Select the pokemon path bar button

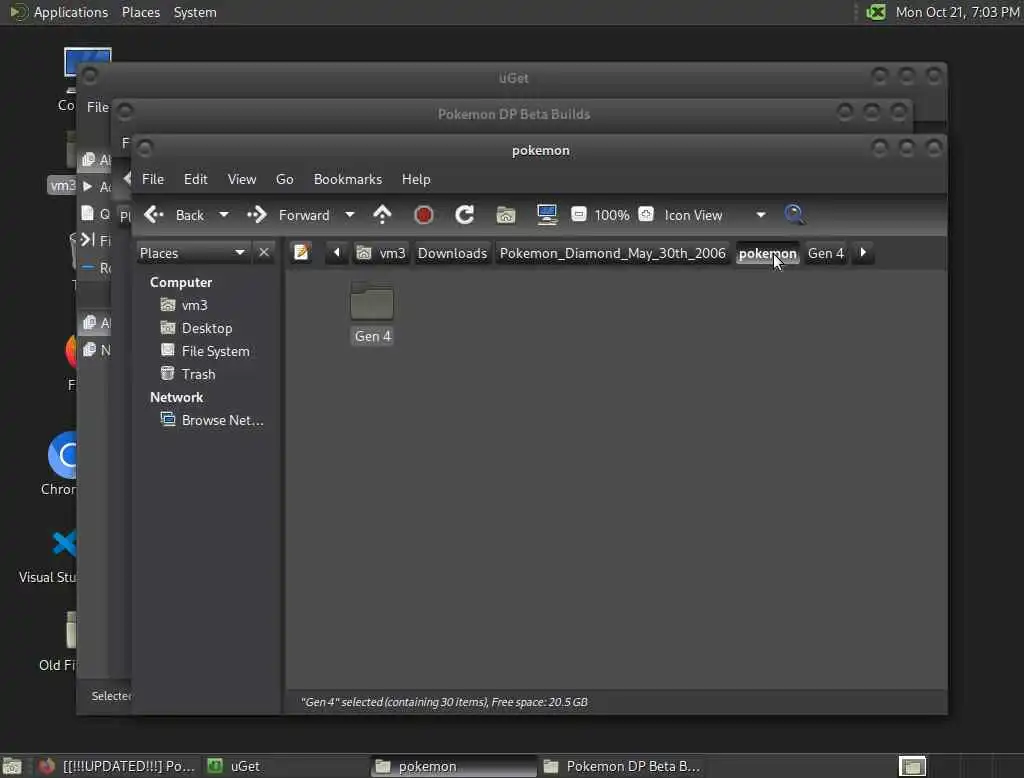click(767, 253)
